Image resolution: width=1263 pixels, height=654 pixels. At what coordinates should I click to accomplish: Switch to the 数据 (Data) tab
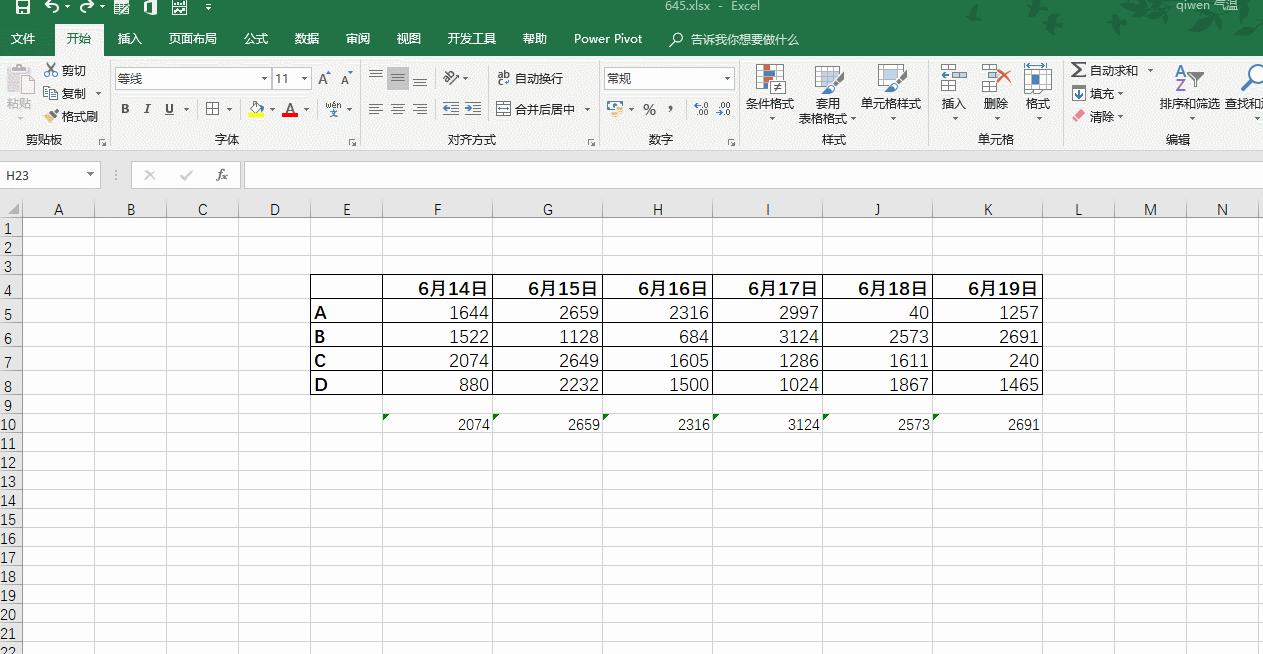(x=307, y=39)
